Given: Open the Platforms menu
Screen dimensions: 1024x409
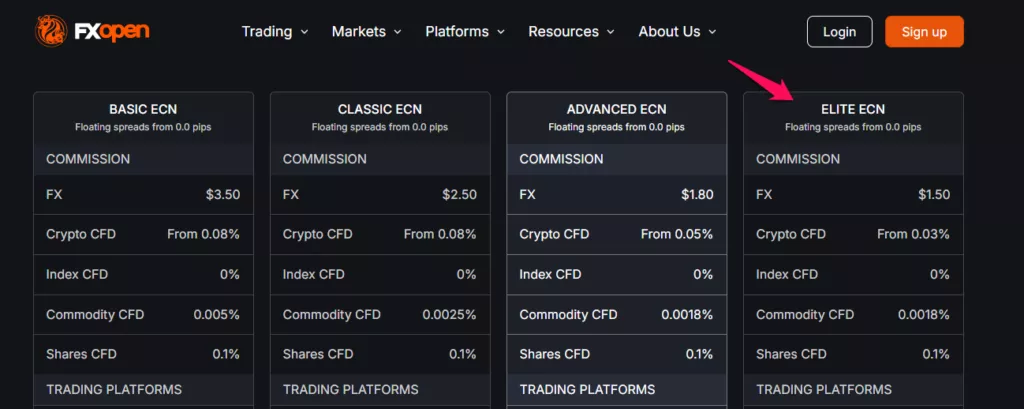Looking at the screenshot, I should [457, 31].
